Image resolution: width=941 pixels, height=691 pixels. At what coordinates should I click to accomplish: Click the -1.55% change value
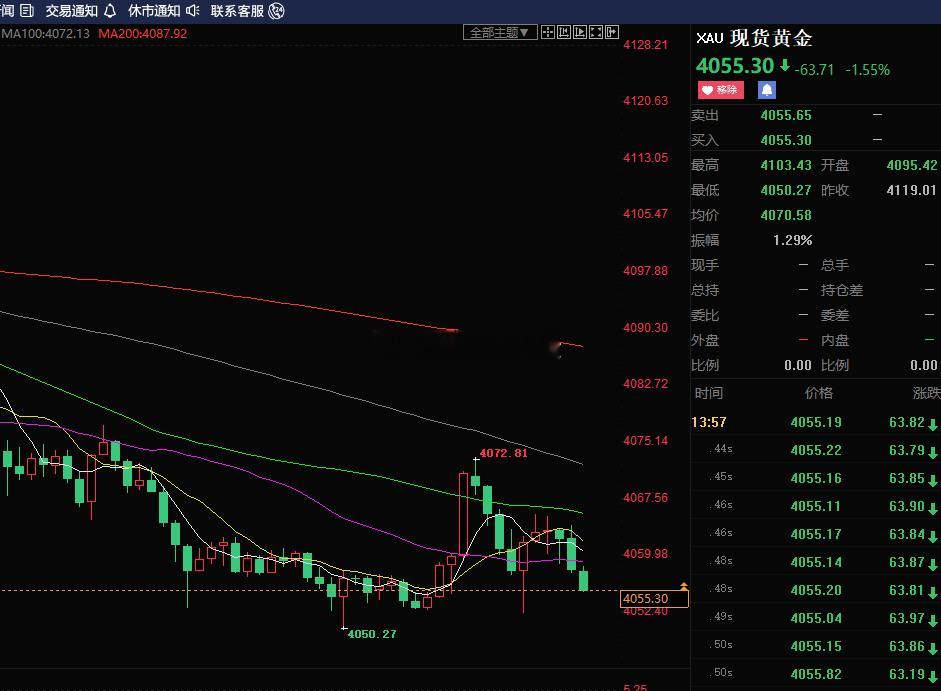(867, 70)
